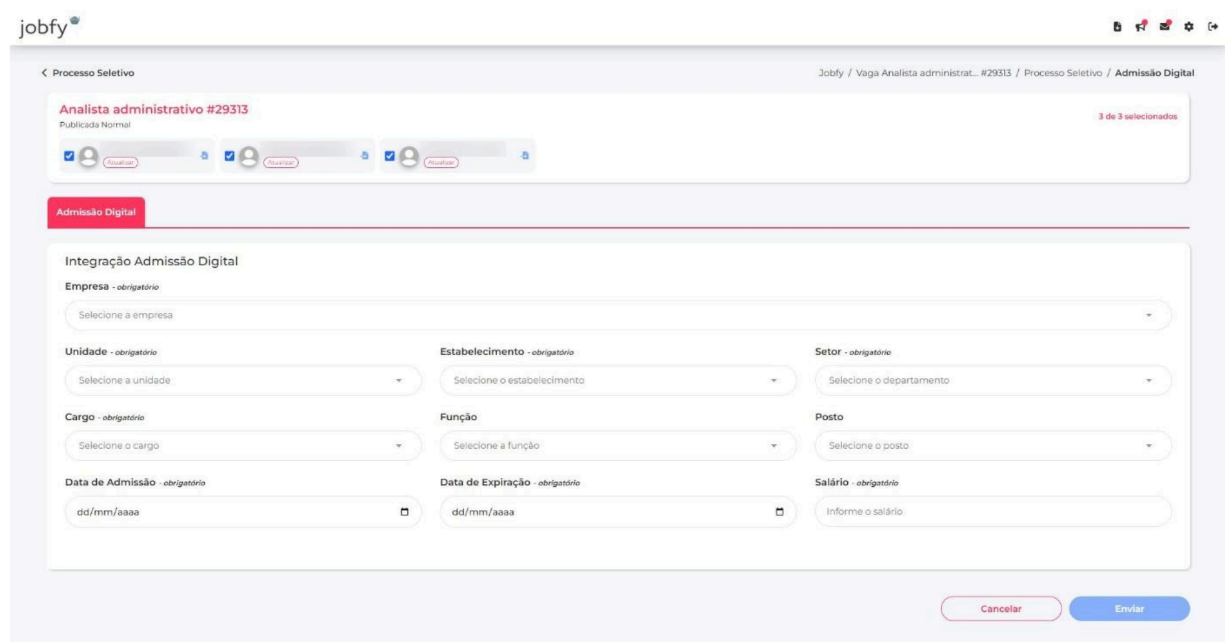Open calendar picker for Data de Expiração
Image resolution: width=1225 pixels, height=642 pixels.
point(780,512)
